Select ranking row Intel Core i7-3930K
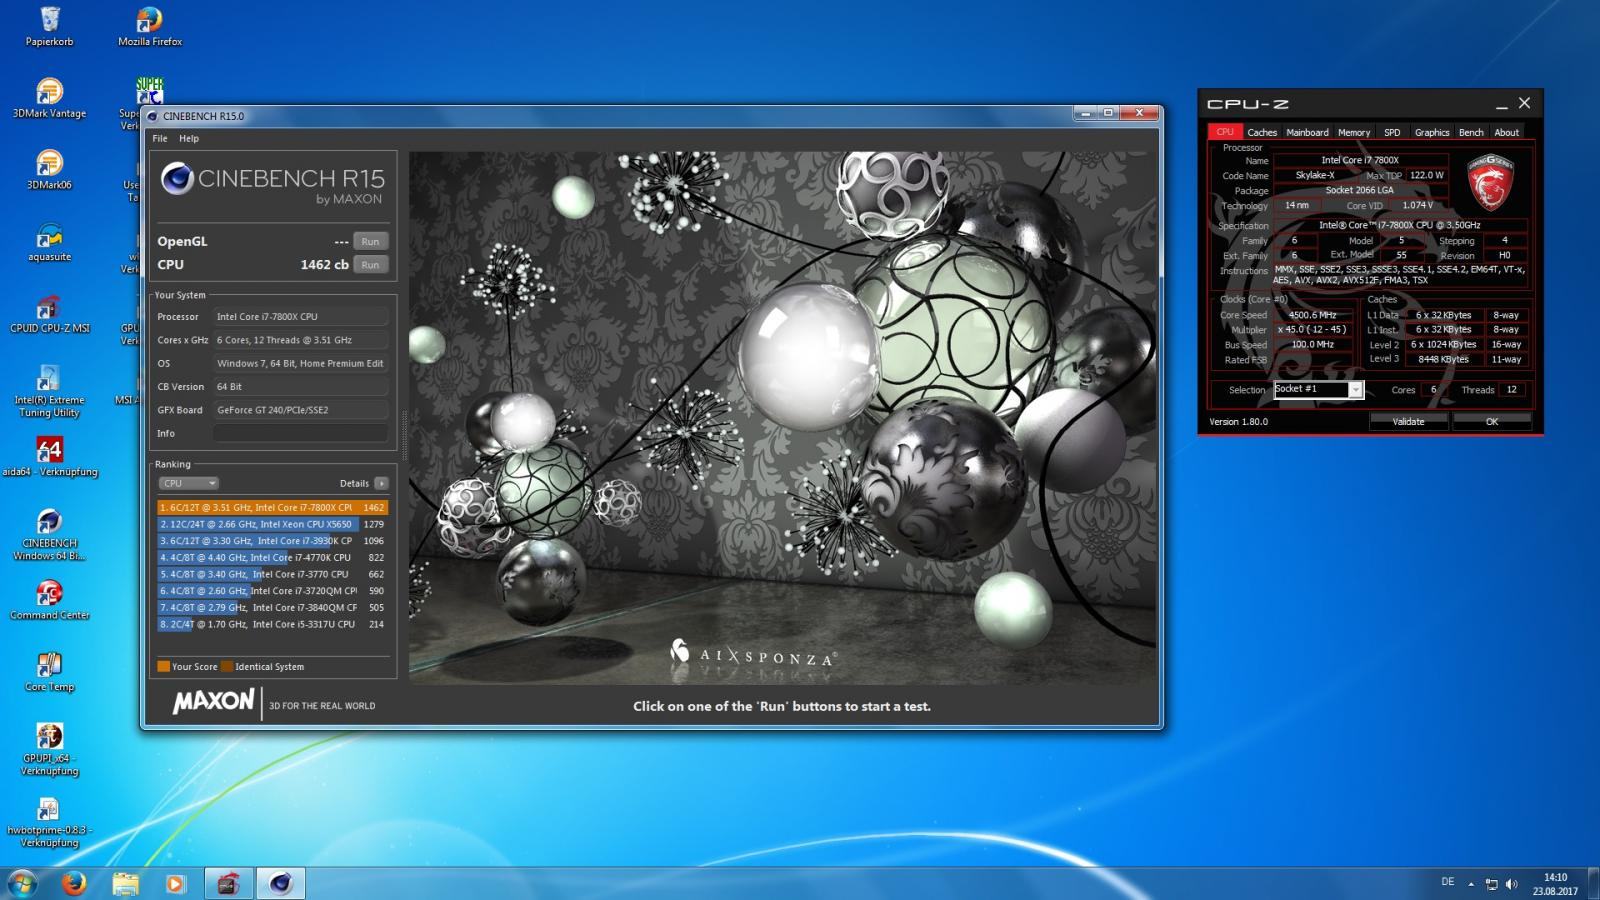This screenshot has width=1600, height=900. click(x=272, y=541)
